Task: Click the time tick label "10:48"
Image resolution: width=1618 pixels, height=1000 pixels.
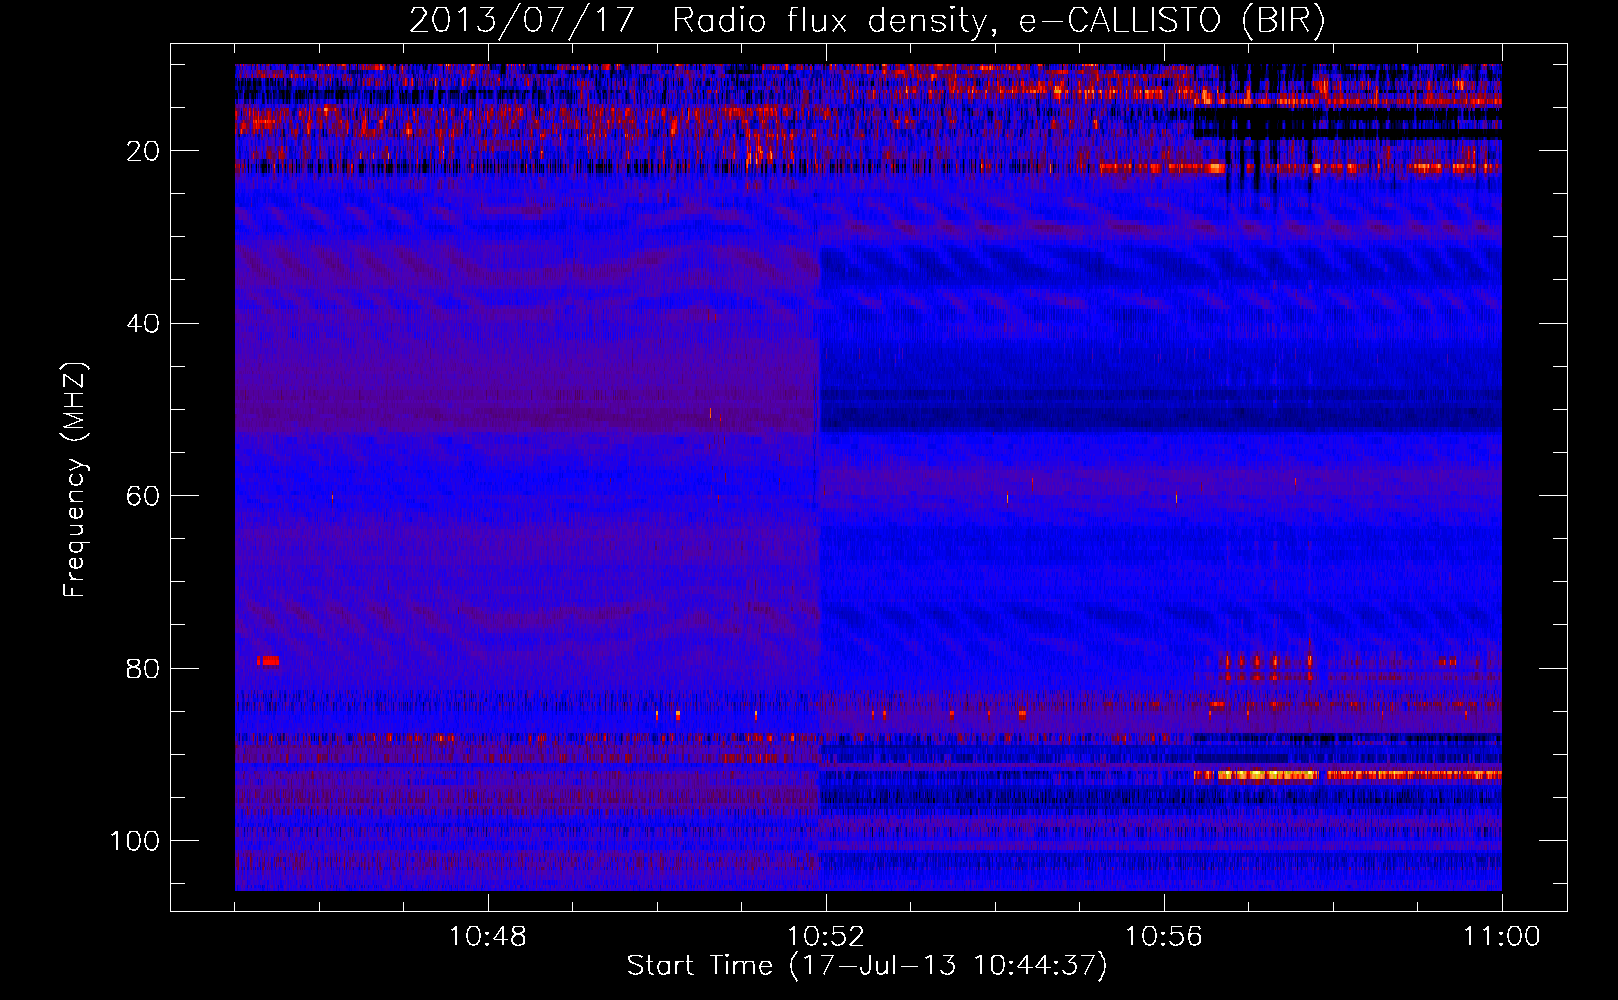Action: pos(488,937)
